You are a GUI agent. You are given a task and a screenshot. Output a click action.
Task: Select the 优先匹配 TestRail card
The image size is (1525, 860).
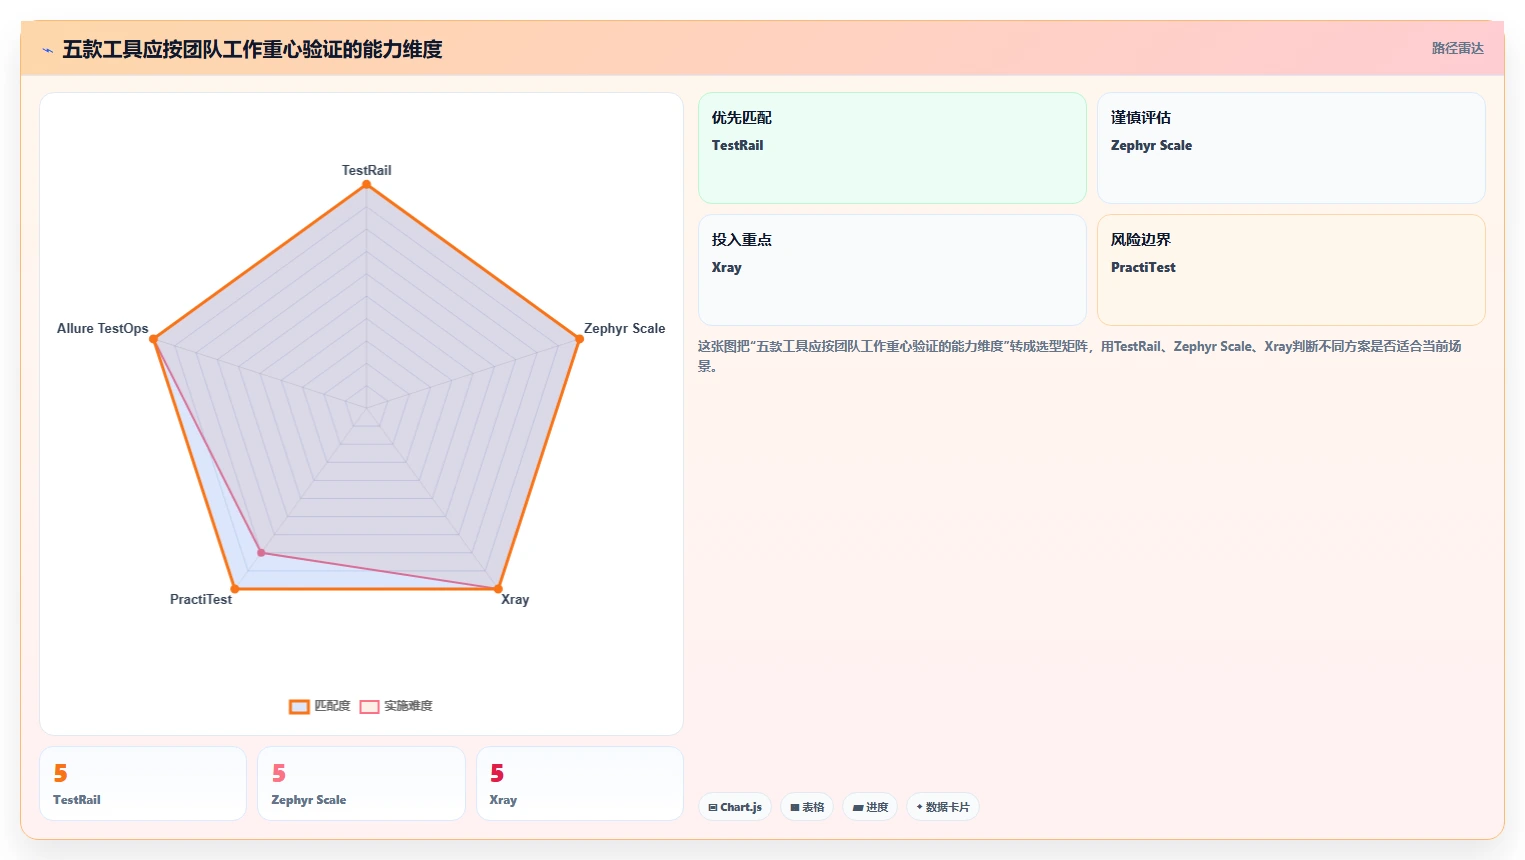892,148
